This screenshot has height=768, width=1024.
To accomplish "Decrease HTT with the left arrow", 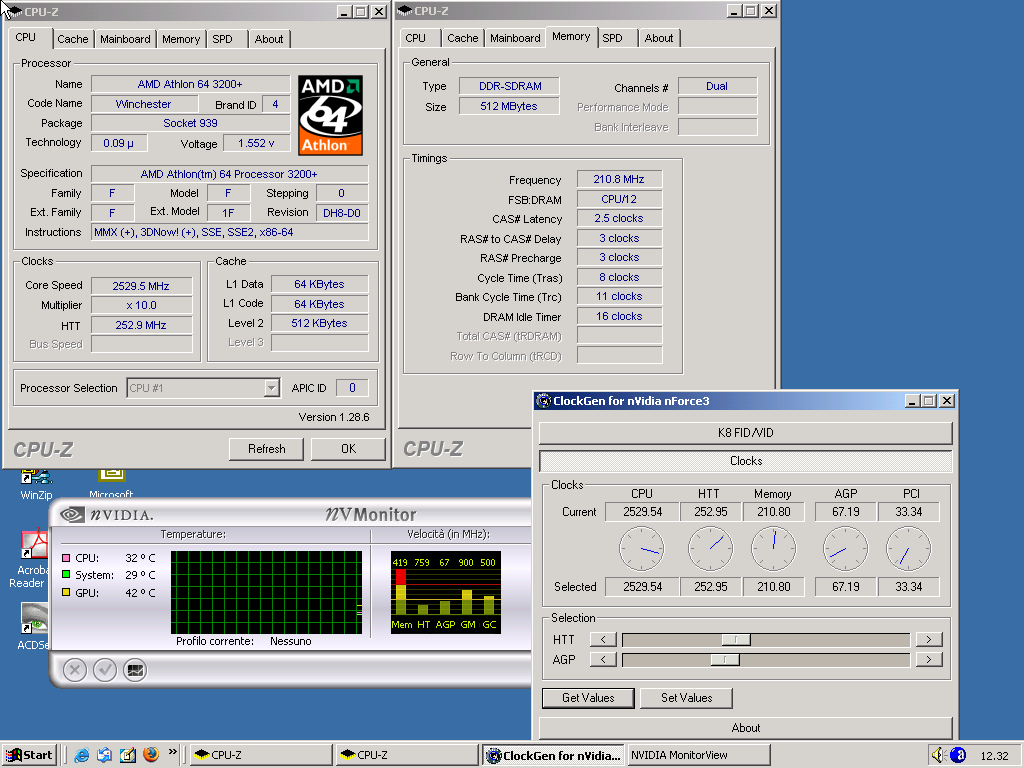I will click(x=603, y=639).
